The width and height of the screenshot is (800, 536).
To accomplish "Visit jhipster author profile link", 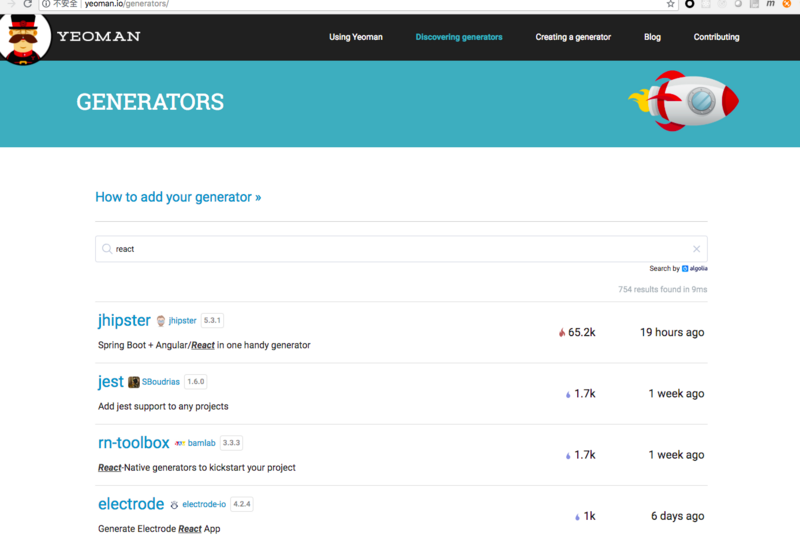I will 182,321.
